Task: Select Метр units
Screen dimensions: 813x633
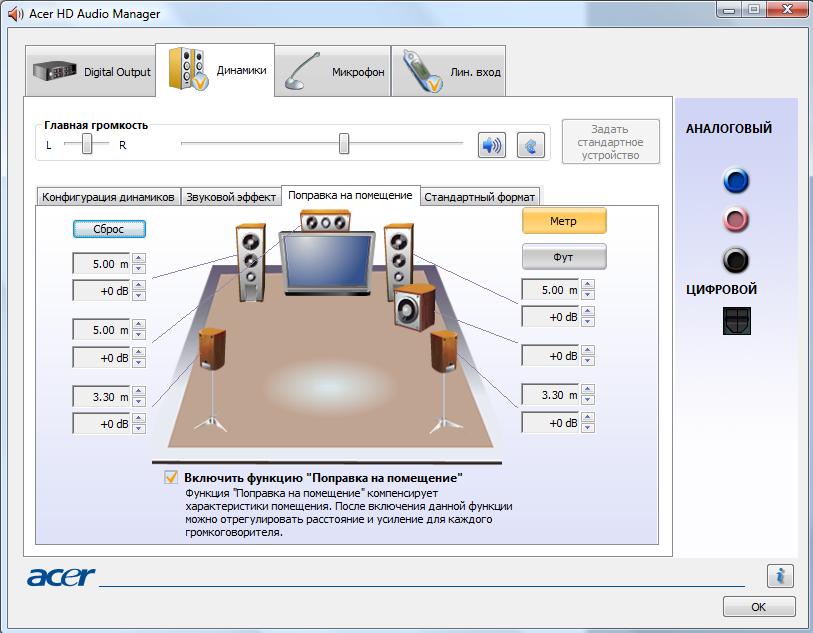Action: 564,221
